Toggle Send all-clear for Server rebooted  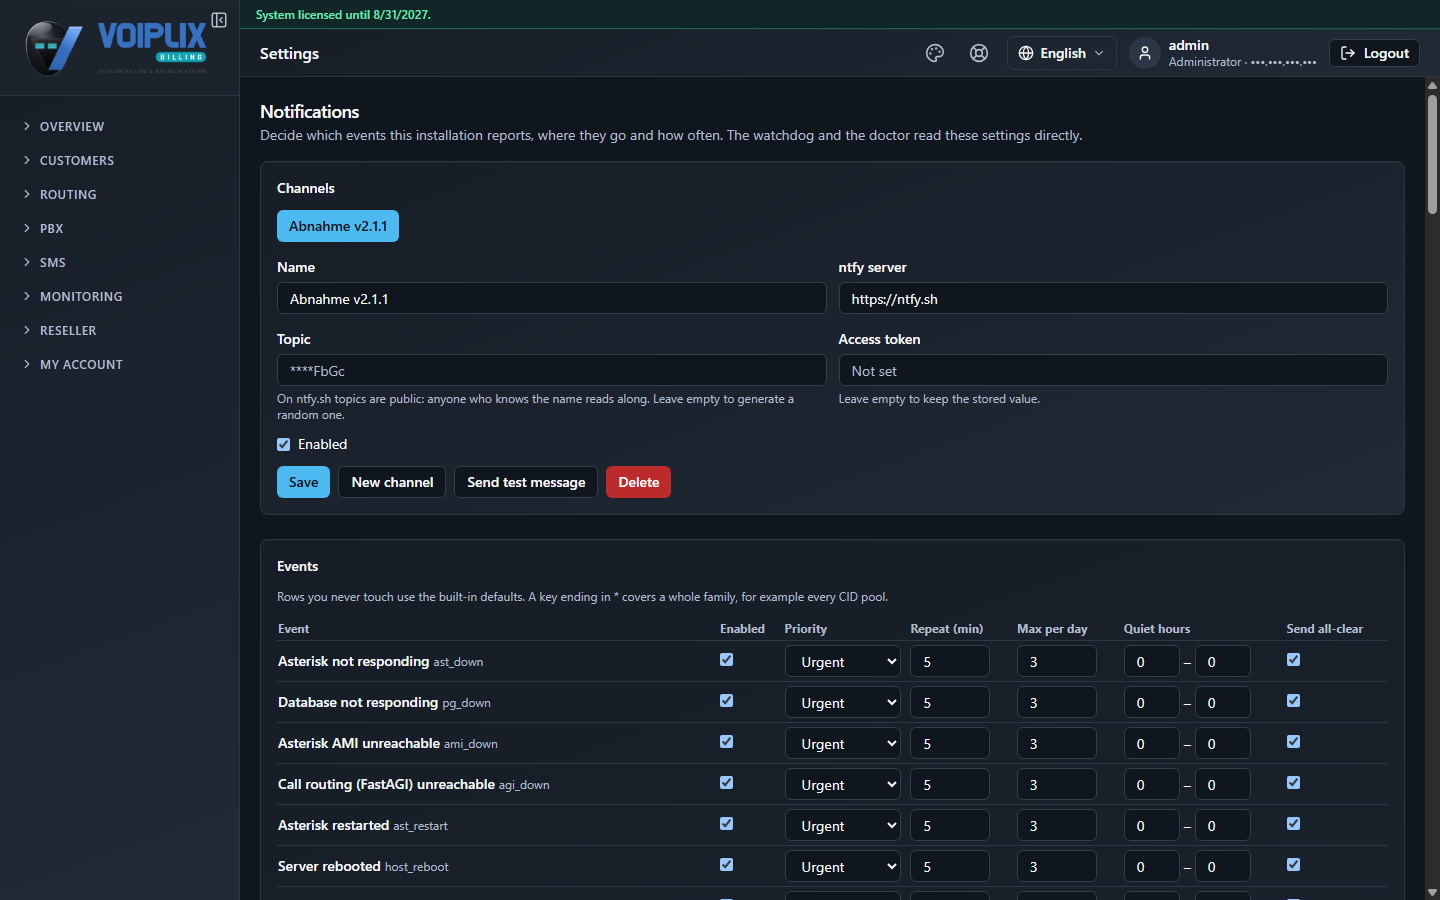(1294, 865)
